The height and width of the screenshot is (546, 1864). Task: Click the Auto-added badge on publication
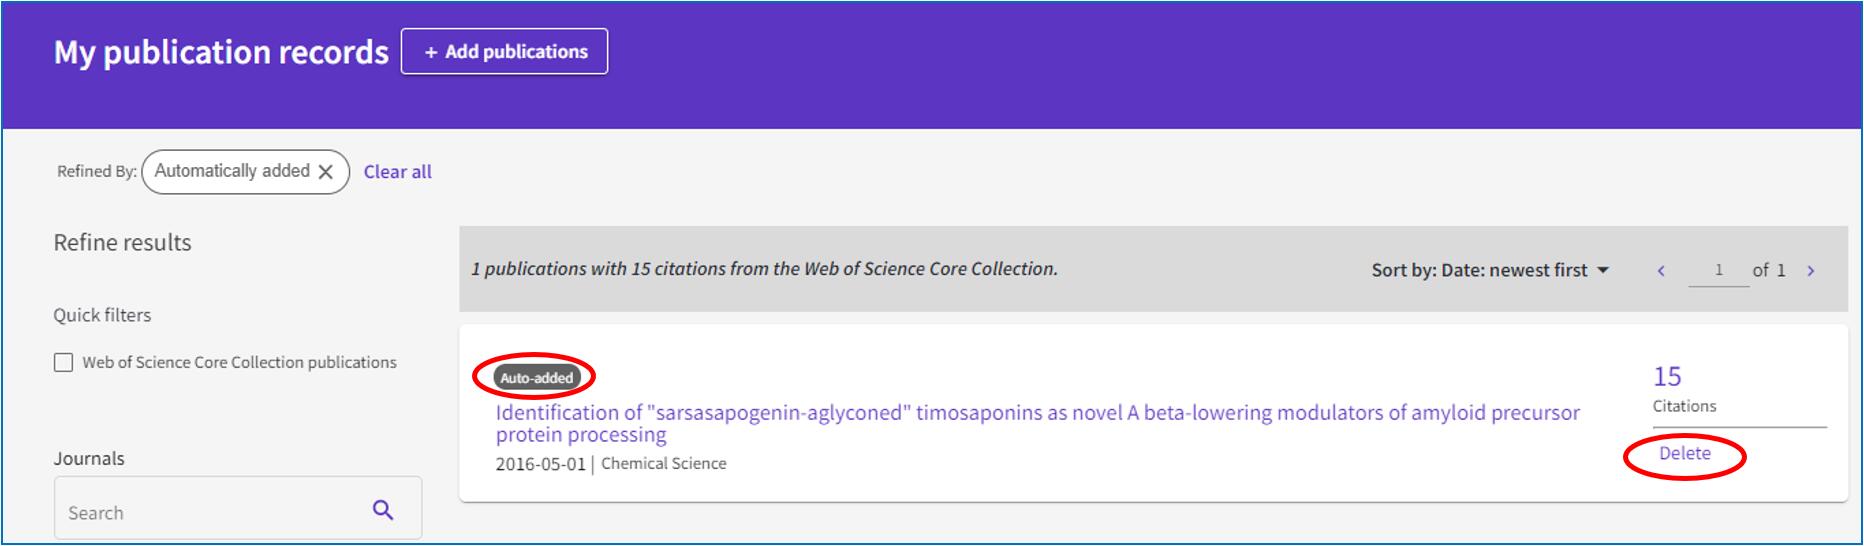(x=536, y=378)
